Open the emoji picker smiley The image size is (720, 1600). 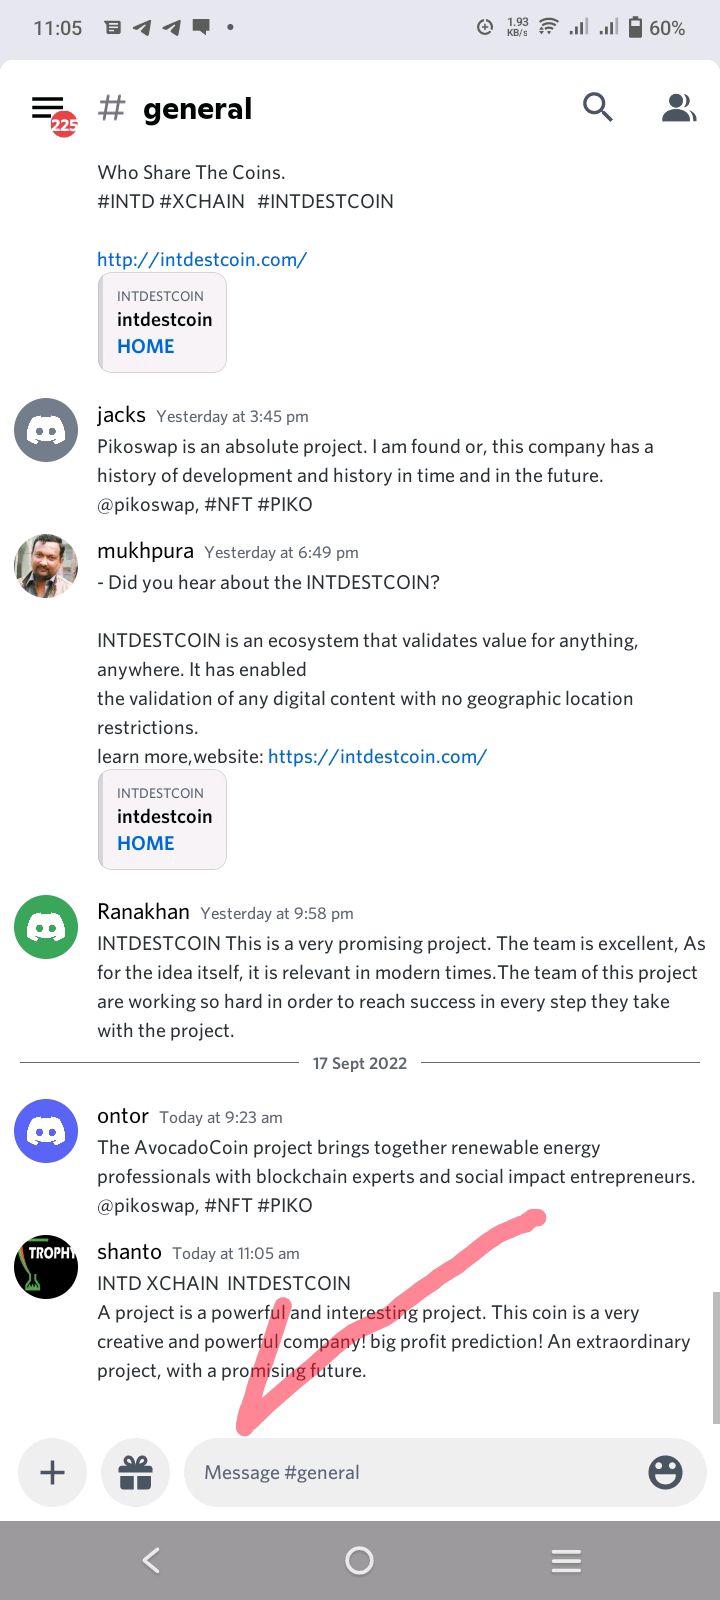pyautogui.click(x=665, y=1472)
